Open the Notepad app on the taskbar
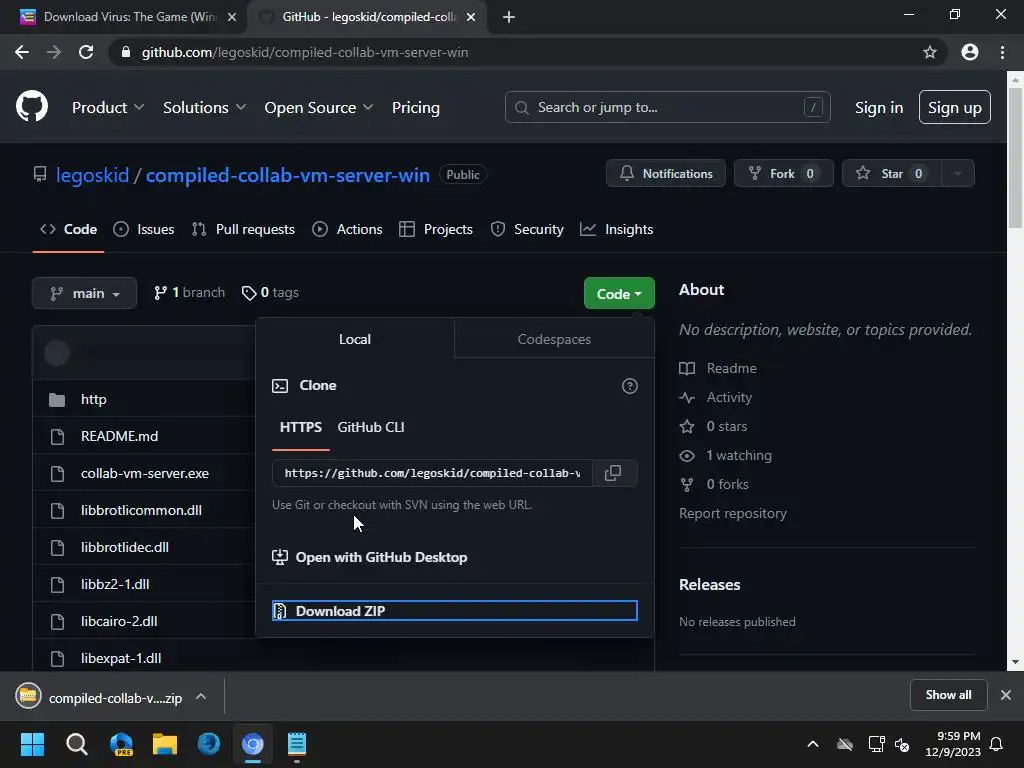The image size is (1024, 768). click(x=296, y=744)
